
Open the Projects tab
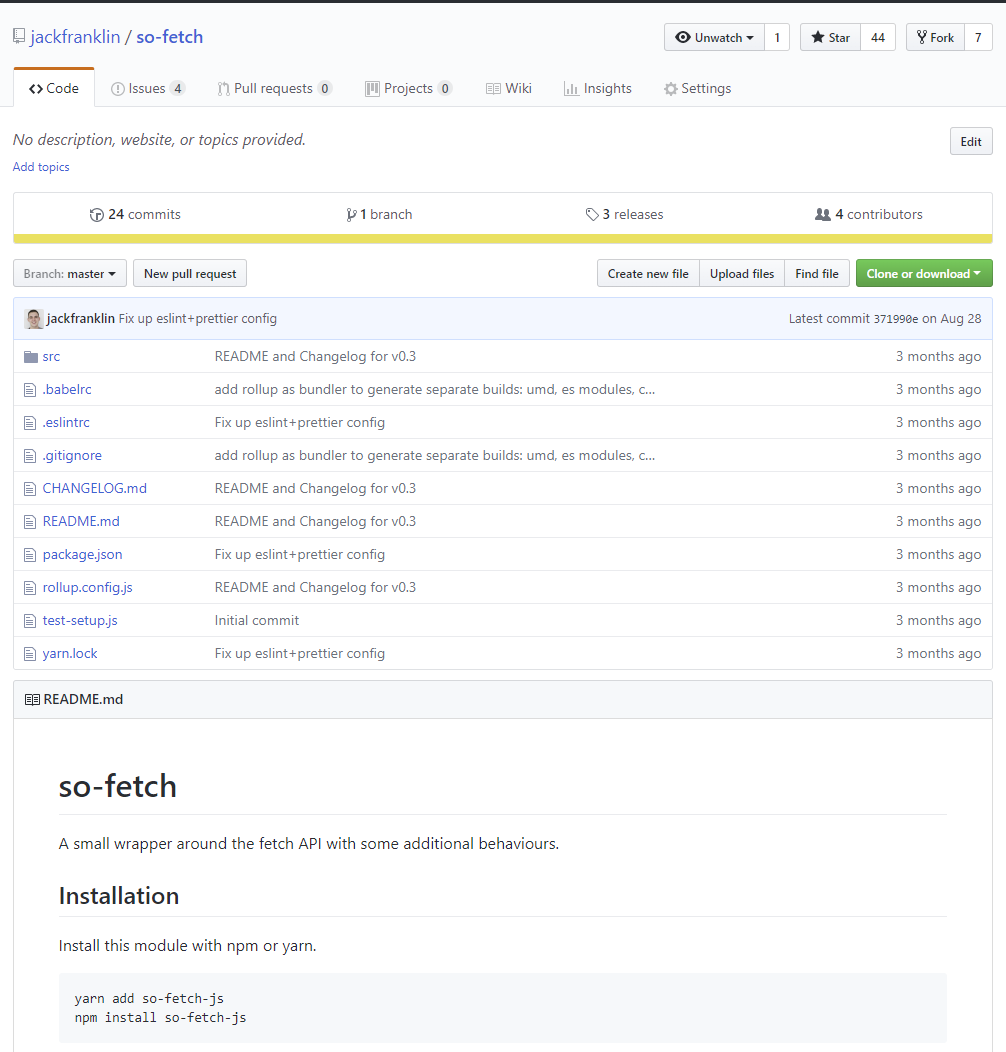coord(408,89)
